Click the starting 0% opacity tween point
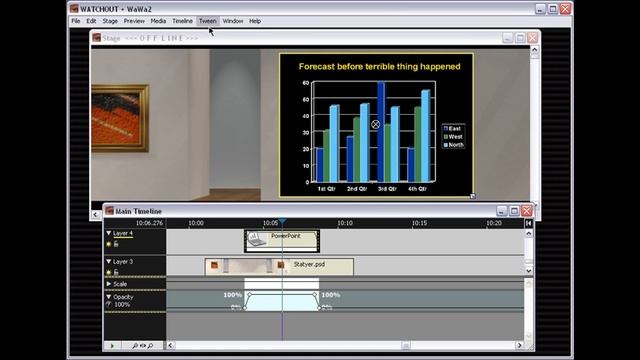This screenshot has height=360, width=640. coord(245,308)
